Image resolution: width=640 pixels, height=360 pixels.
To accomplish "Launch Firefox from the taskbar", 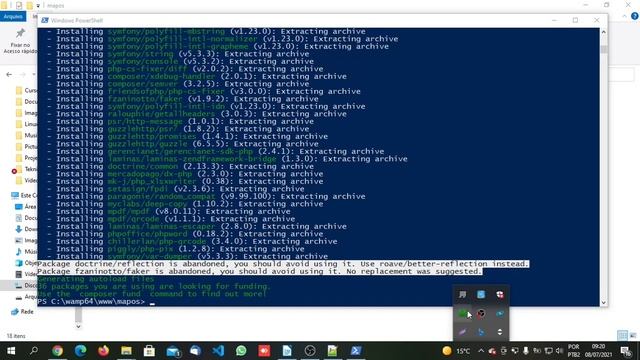I will [103, 351].
